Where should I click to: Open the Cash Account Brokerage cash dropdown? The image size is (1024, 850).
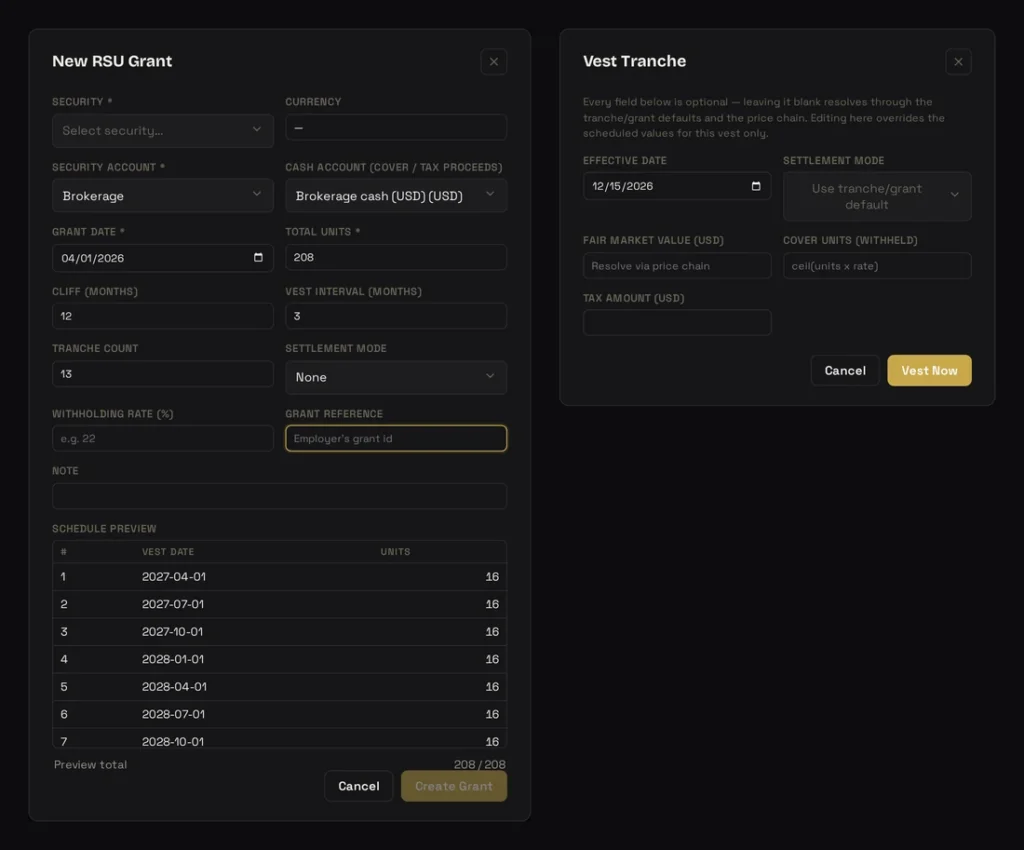[396, 196]
